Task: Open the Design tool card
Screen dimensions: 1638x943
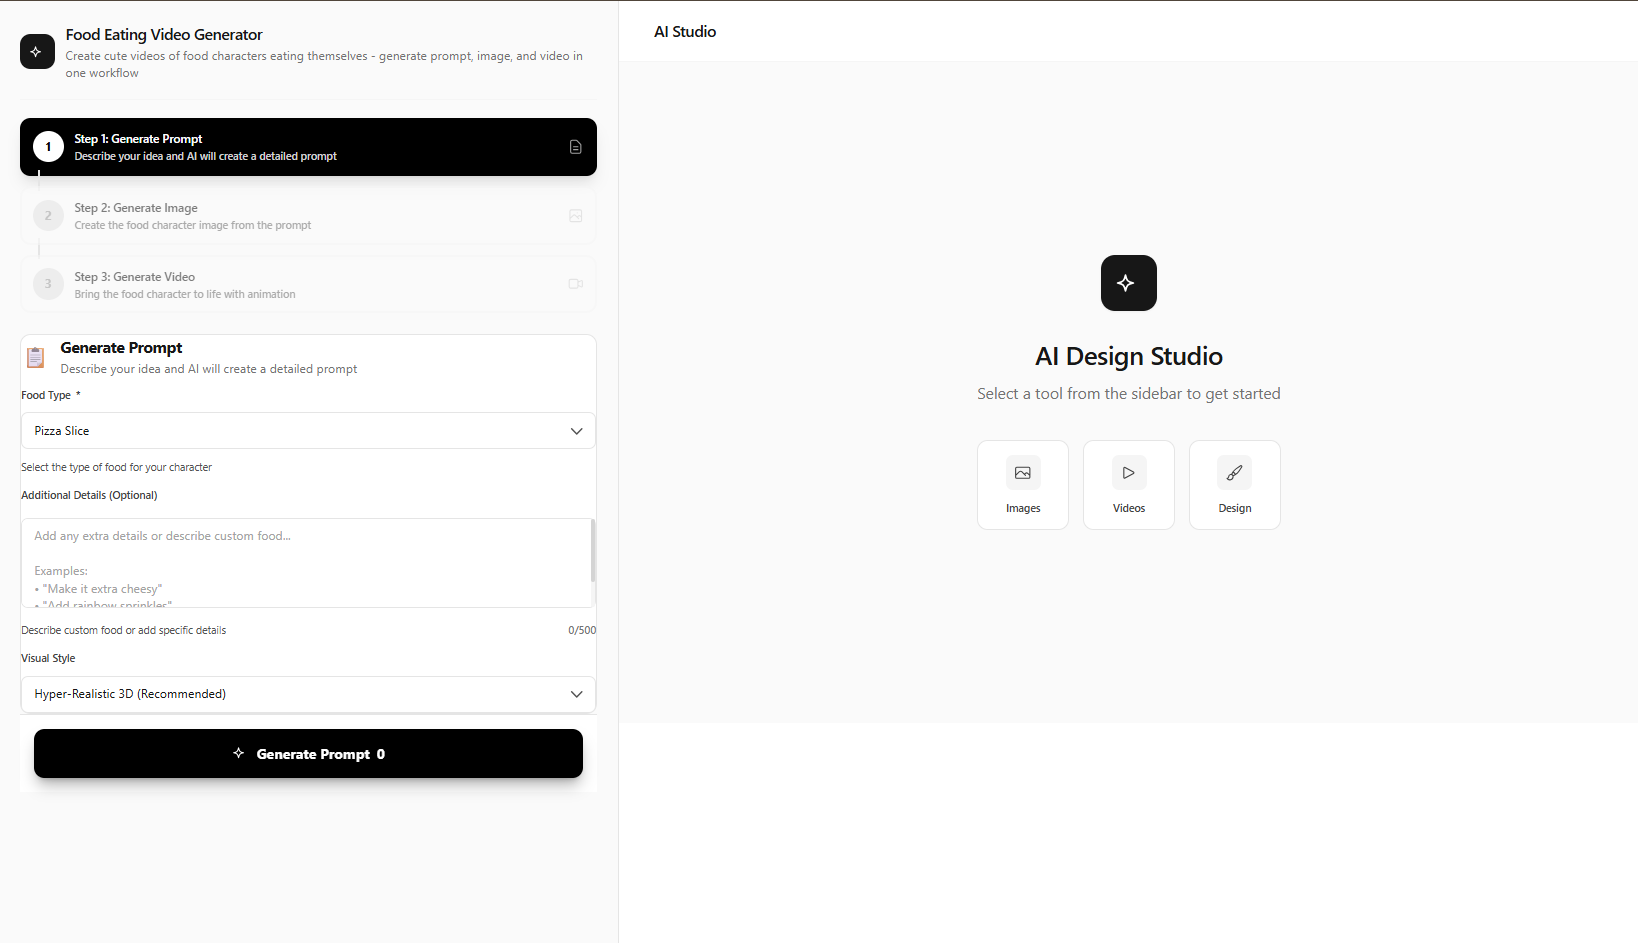Action: coord(1235,485)
